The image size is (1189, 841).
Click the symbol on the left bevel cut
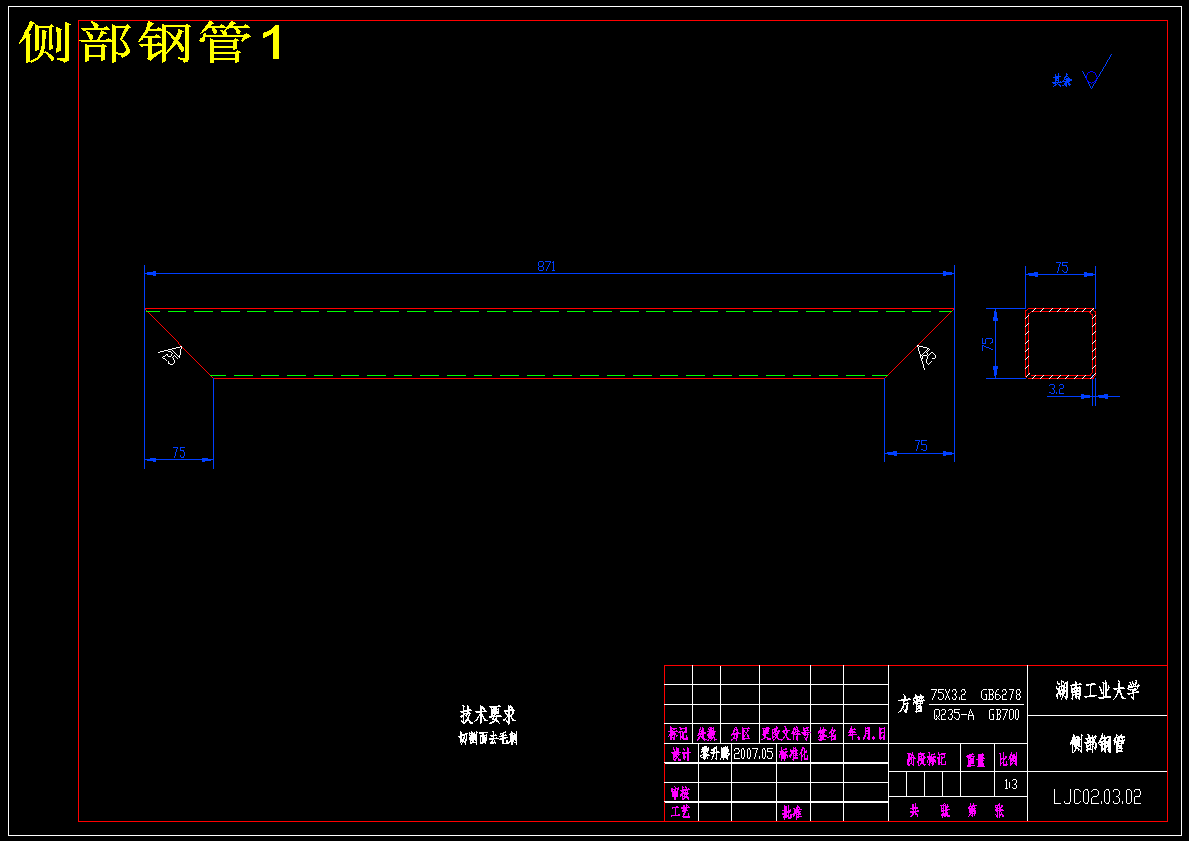point(171,354)
